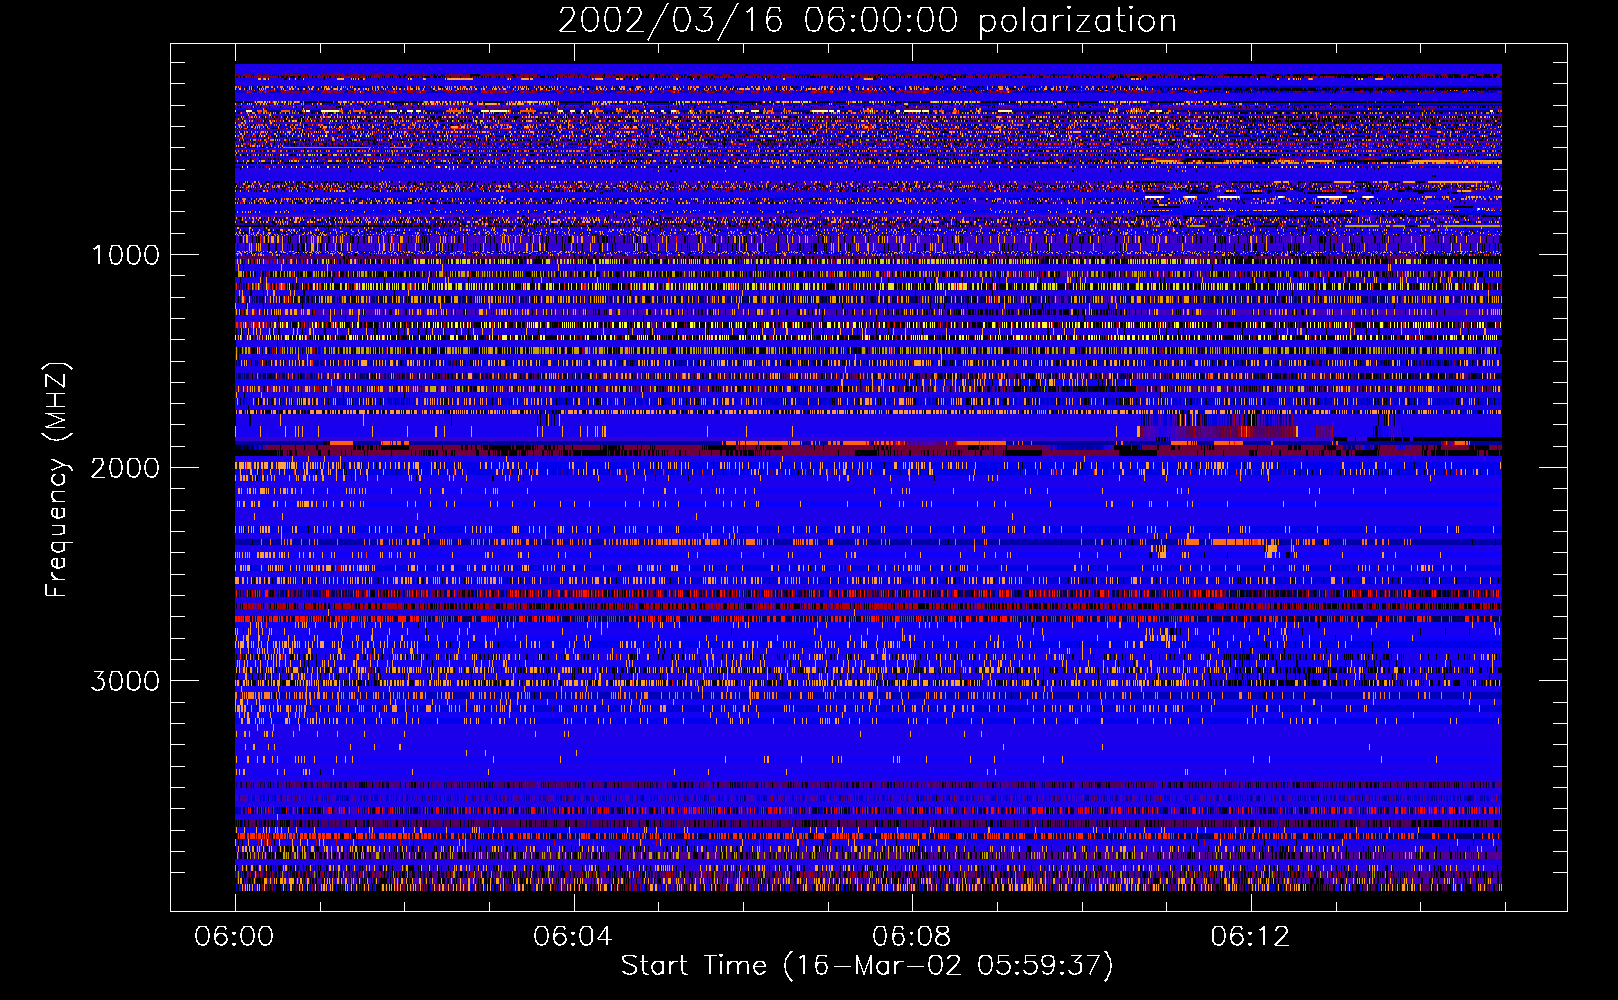Click the plot title "2002/03/16 06:00:00 polarization"
The height and width of the screenshot is (1000, 1618).
pyautogui.click(x=867, y=21)
